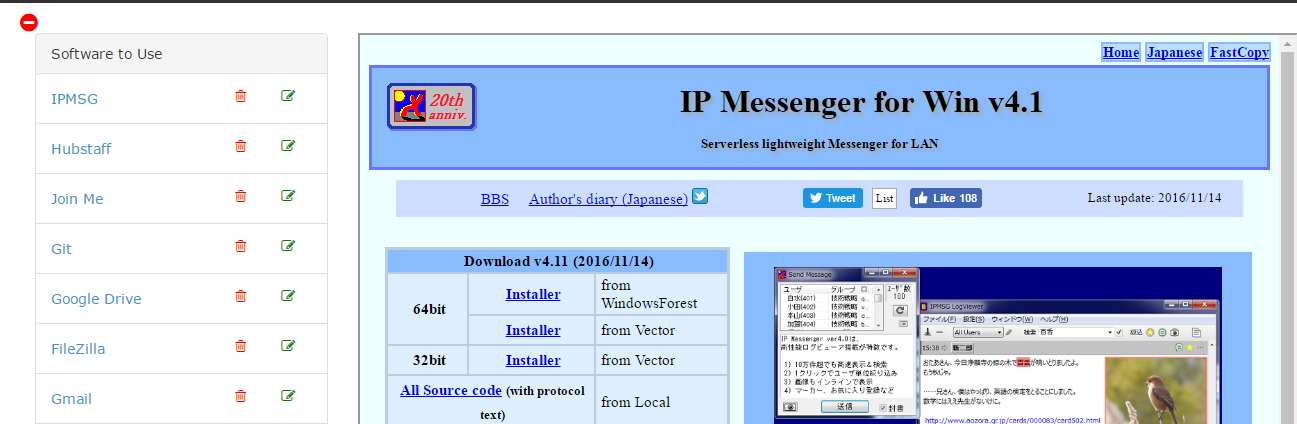1297x424 pixels.
Task: Open the FileZilla software link
Action: tap(78, 349)
